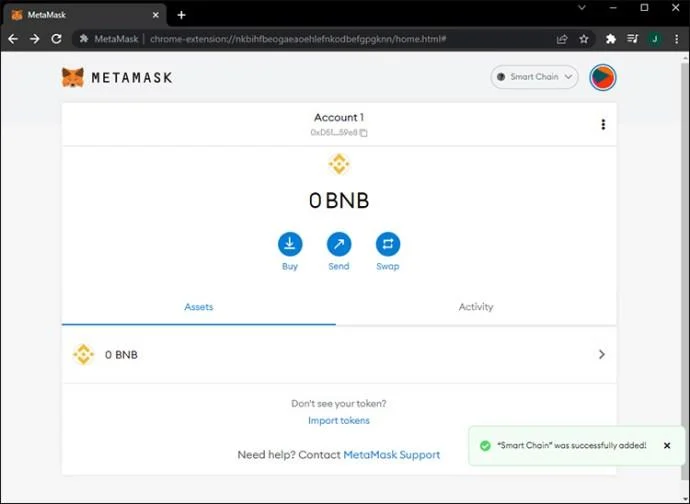Viewport: 690px width, 504px height.
Task: Copy the account address with the clipboard icon
Action: [x=363, y=132]
